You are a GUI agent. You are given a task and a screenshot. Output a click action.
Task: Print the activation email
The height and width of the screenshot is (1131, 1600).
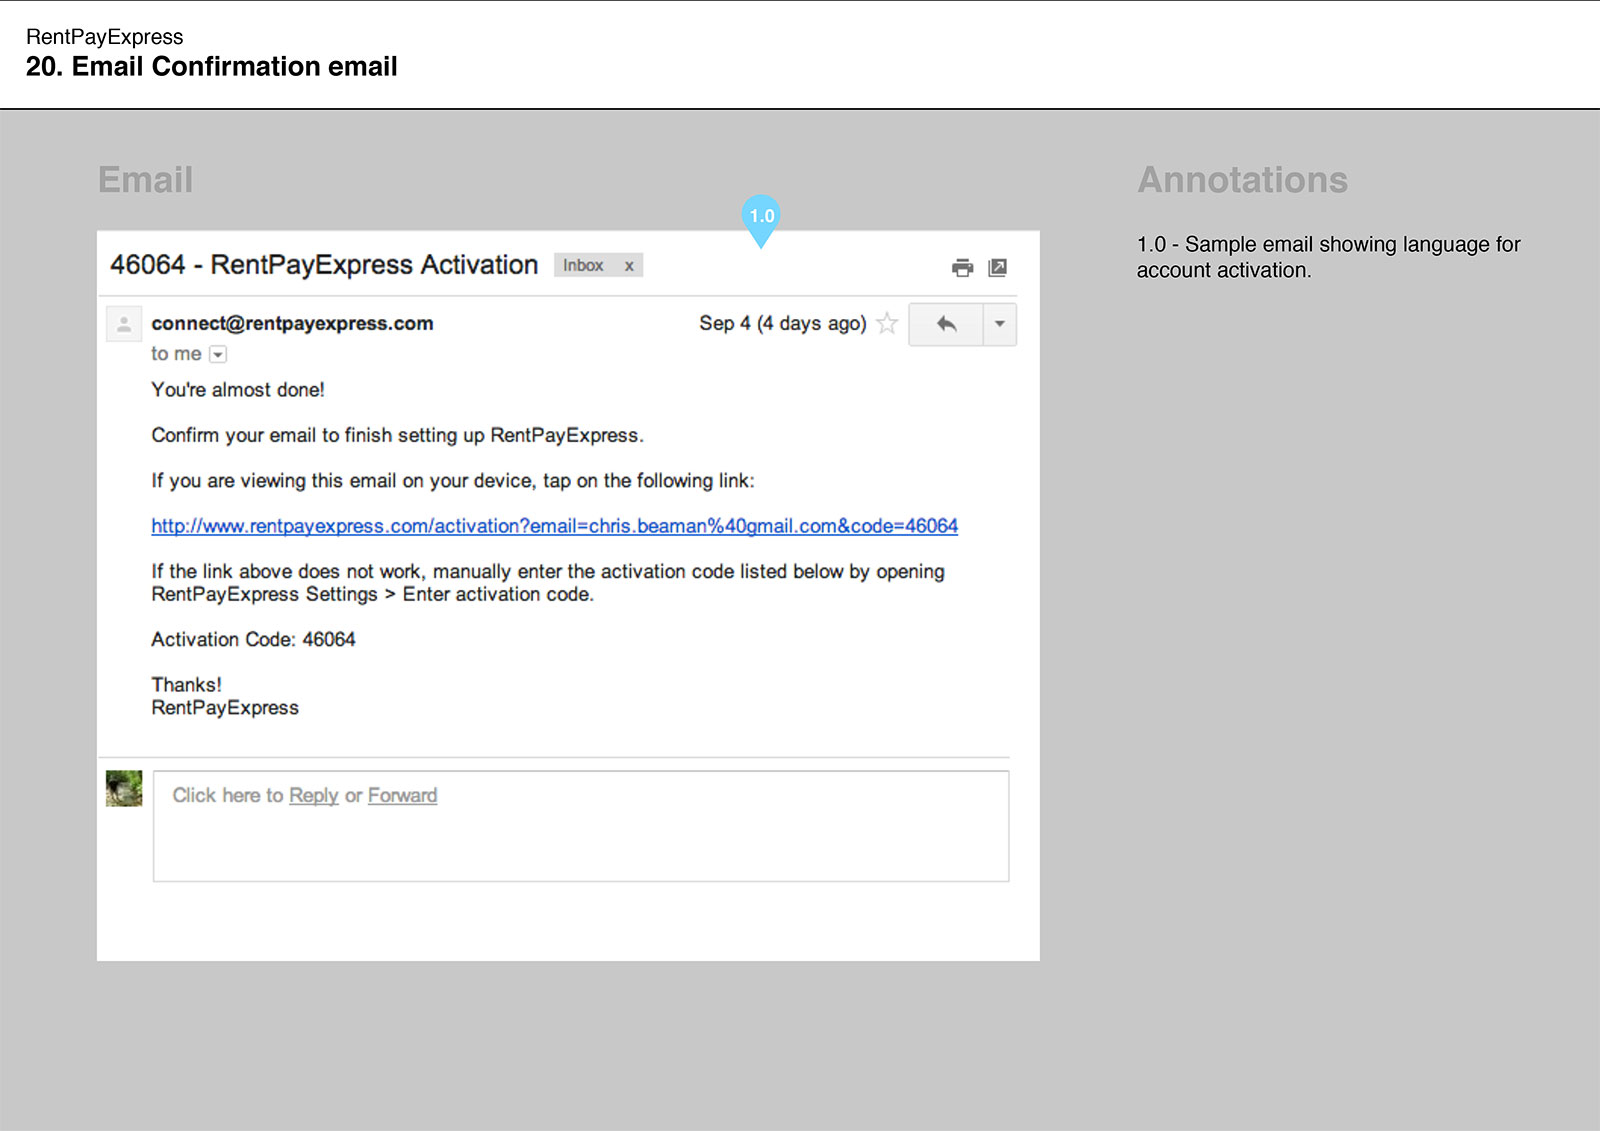coord(962,267)
